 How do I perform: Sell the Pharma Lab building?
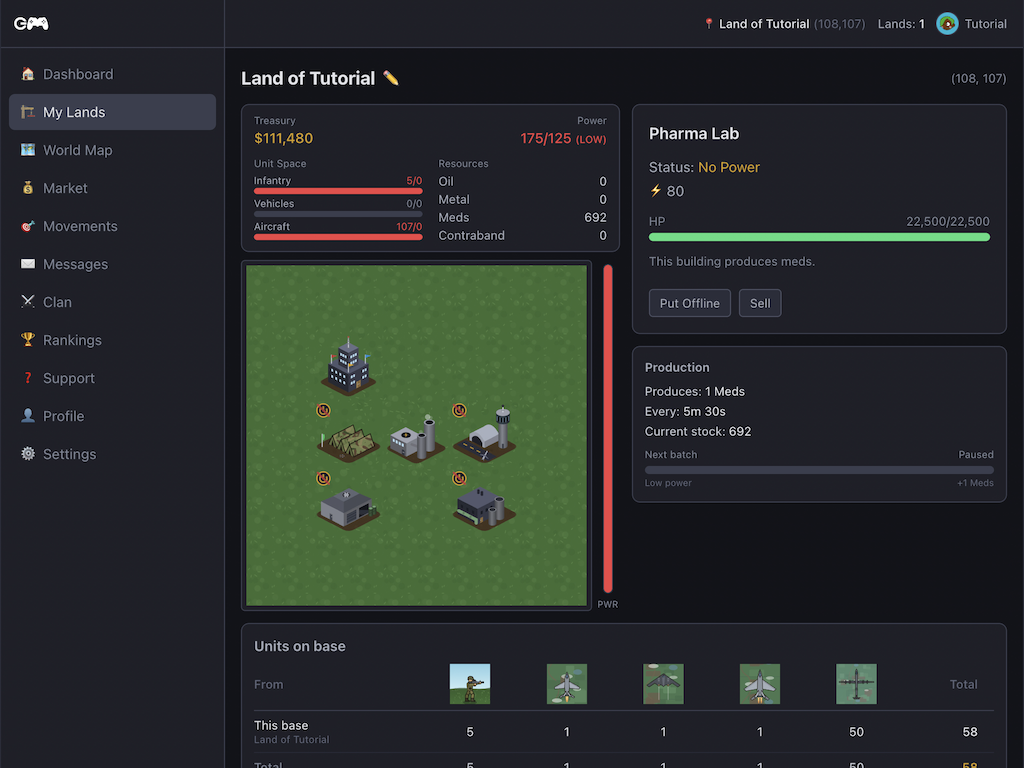tap(760, 303)
